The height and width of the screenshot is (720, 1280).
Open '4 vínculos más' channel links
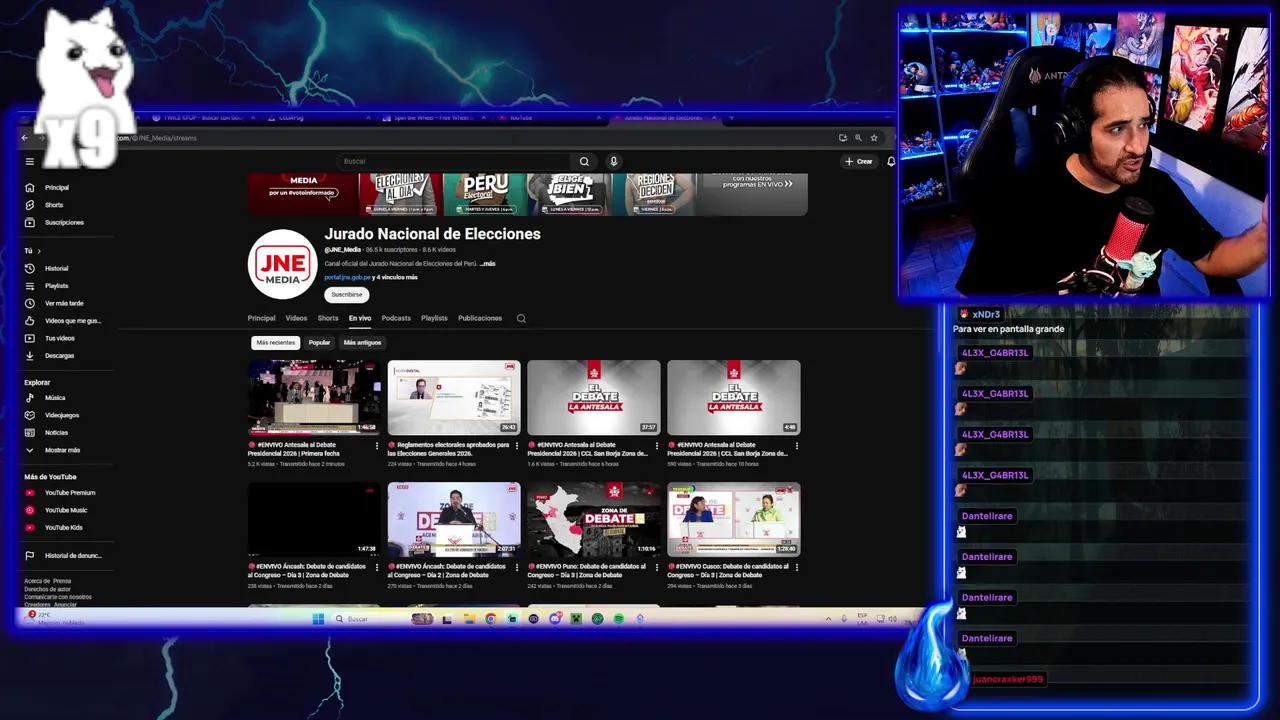click(398, 277)
